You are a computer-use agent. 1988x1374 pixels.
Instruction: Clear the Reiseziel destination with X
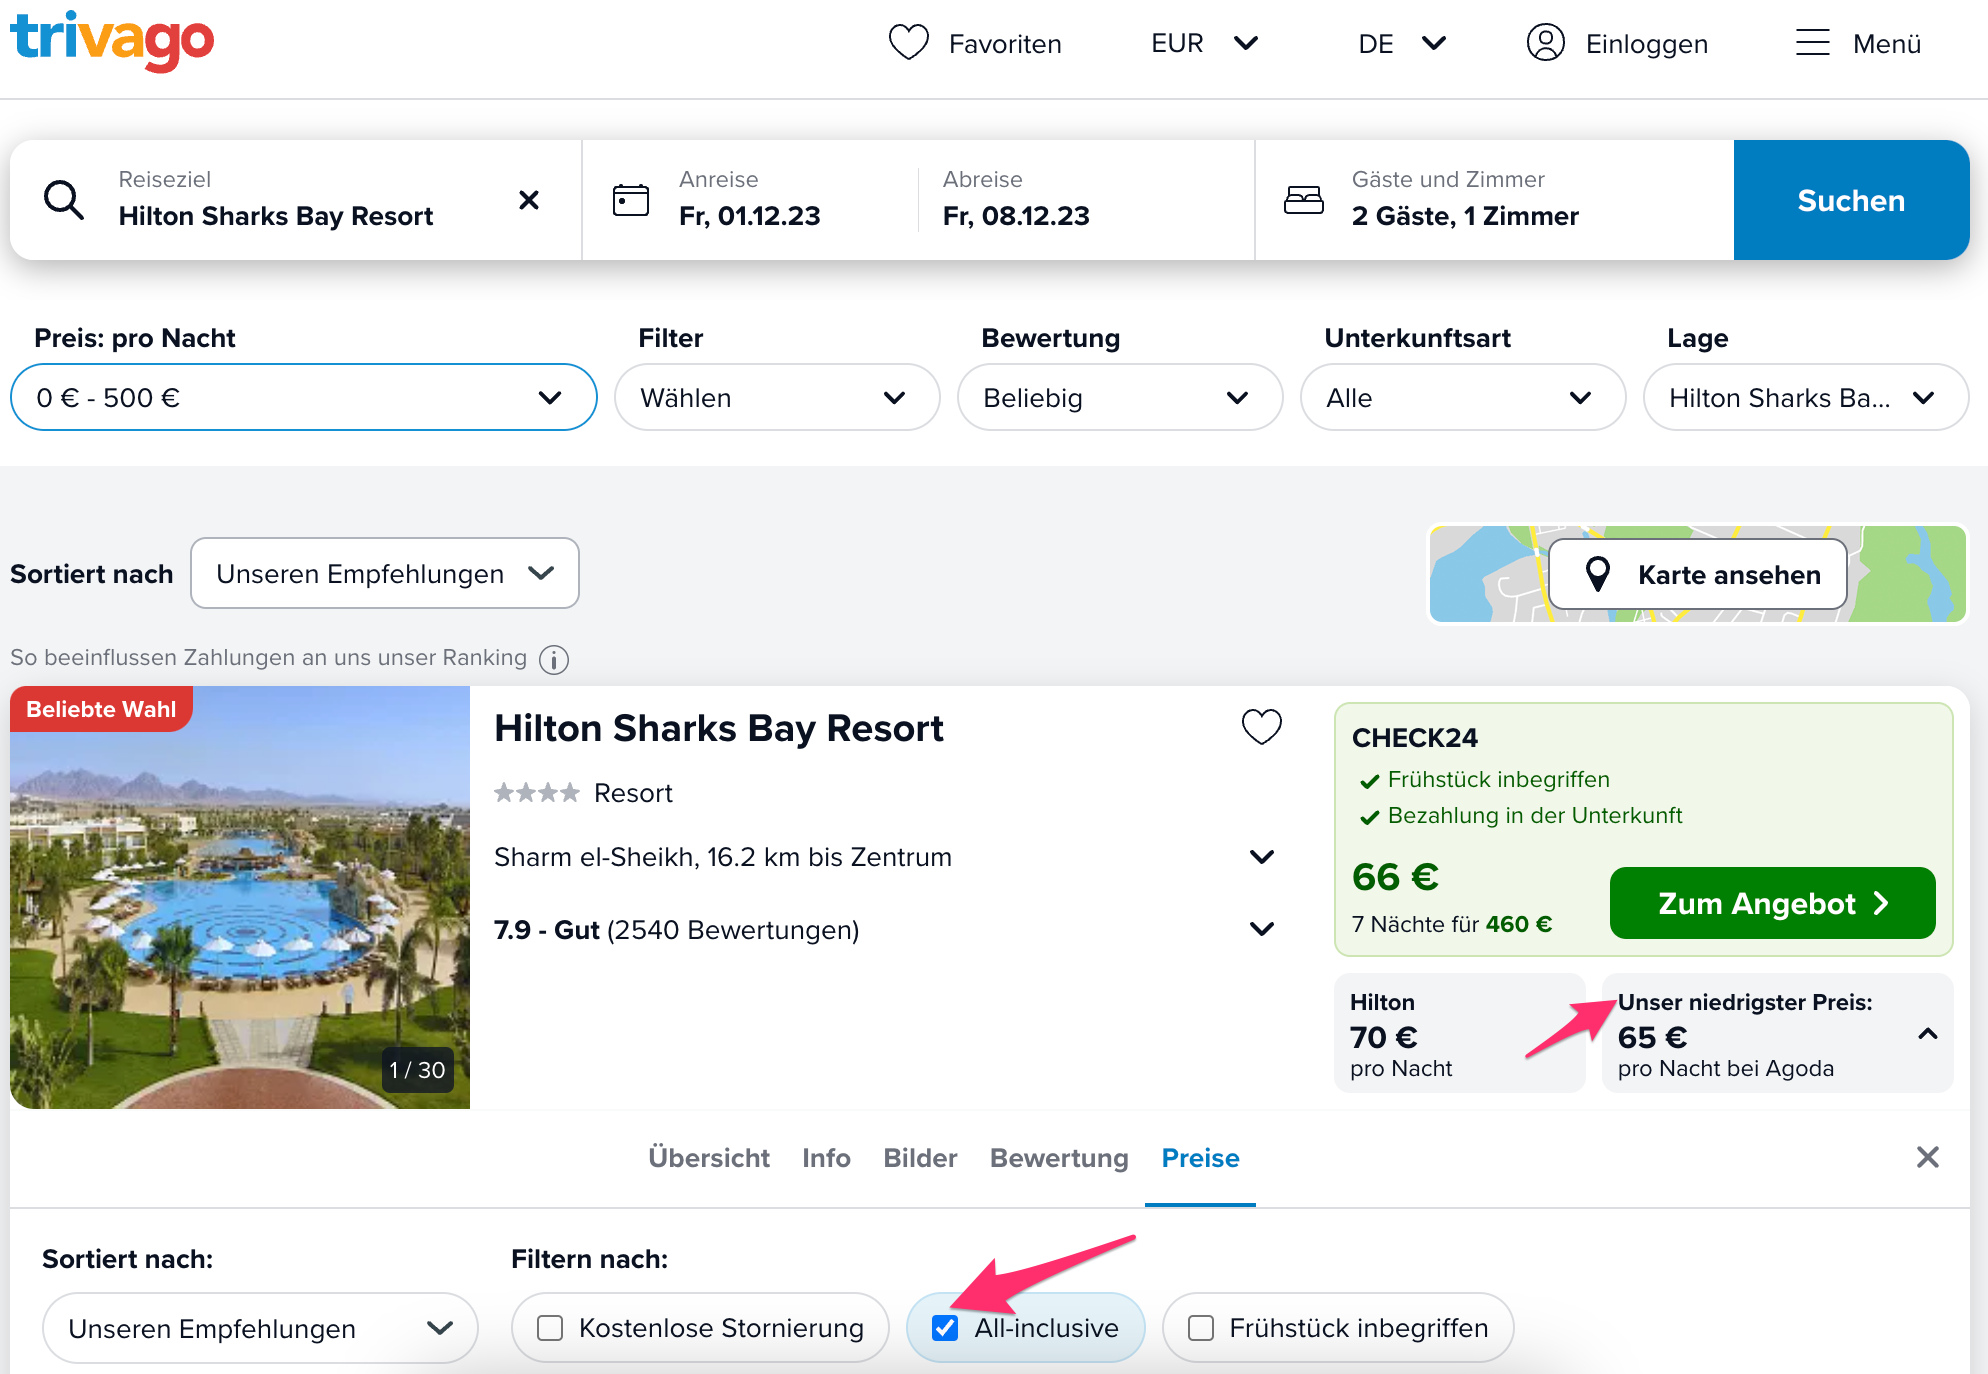[x=529, y=200]
